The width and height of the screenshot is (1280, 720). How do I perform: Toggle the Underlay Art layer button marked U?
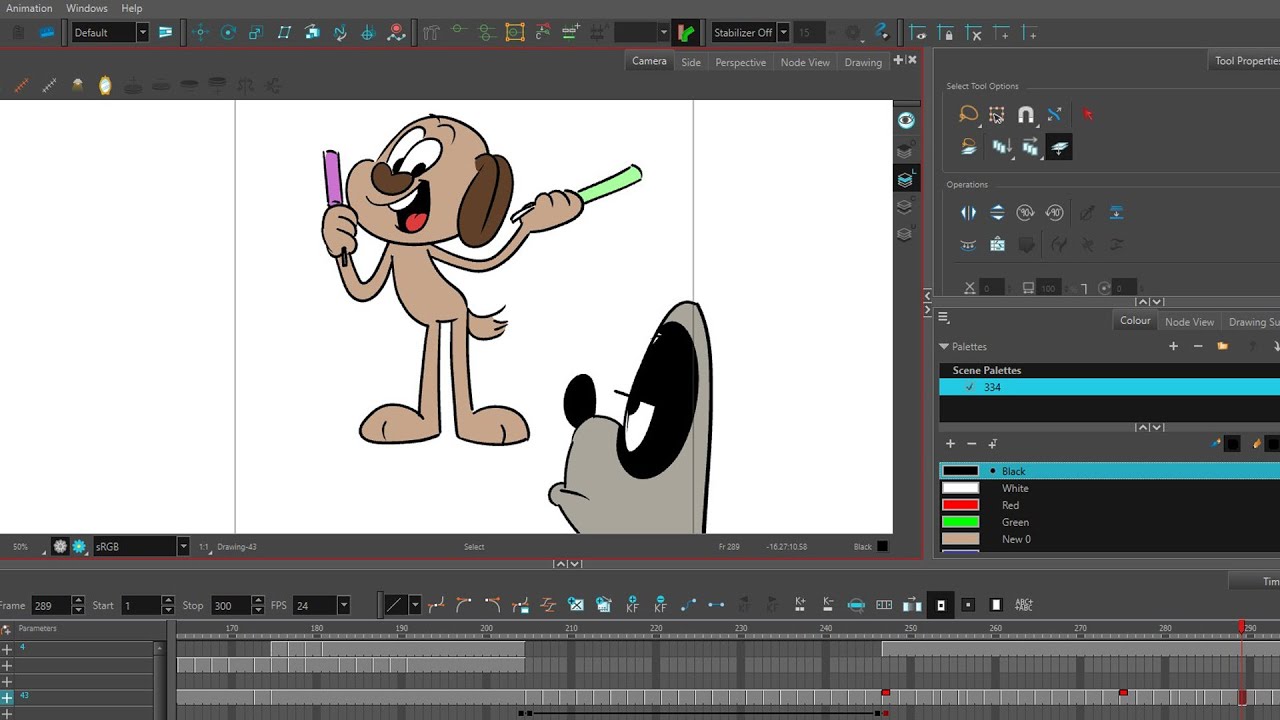[905, 234]
